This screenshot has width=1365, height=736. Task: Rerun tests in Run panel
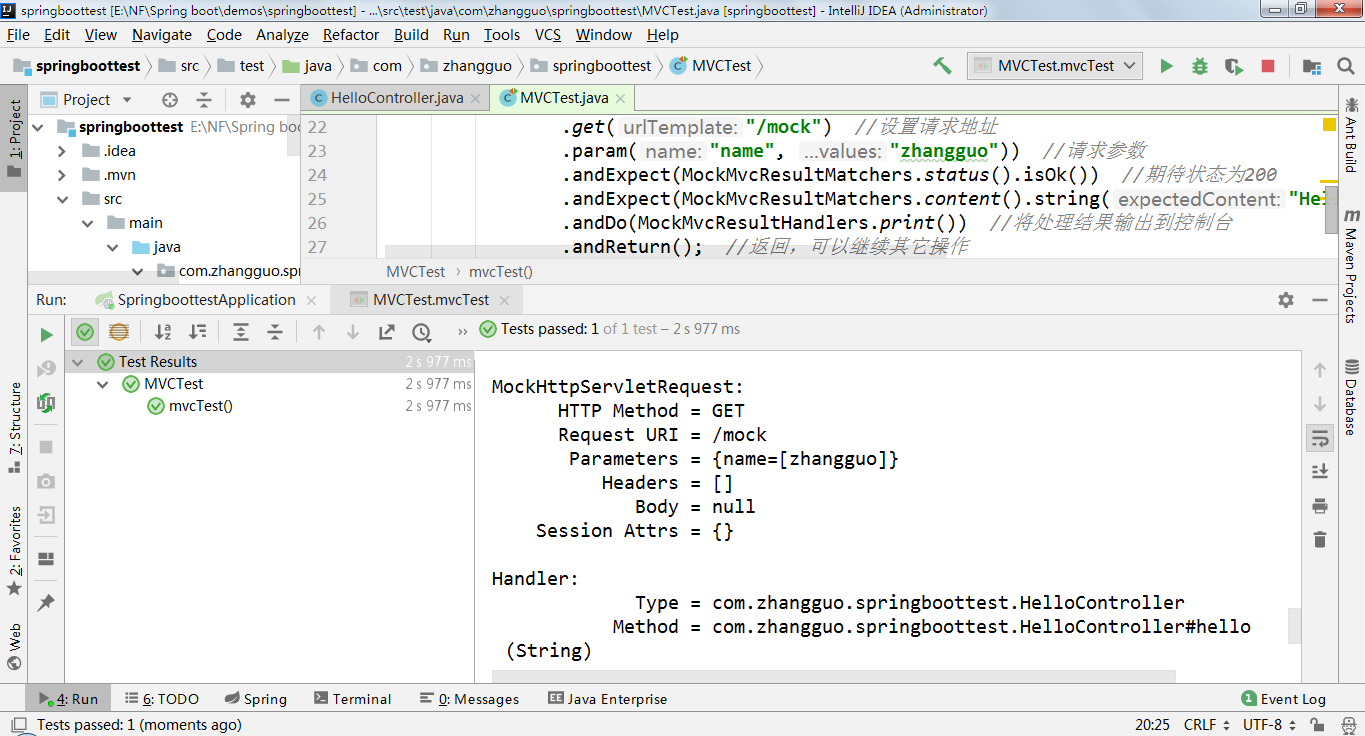(x=46, y=334)
